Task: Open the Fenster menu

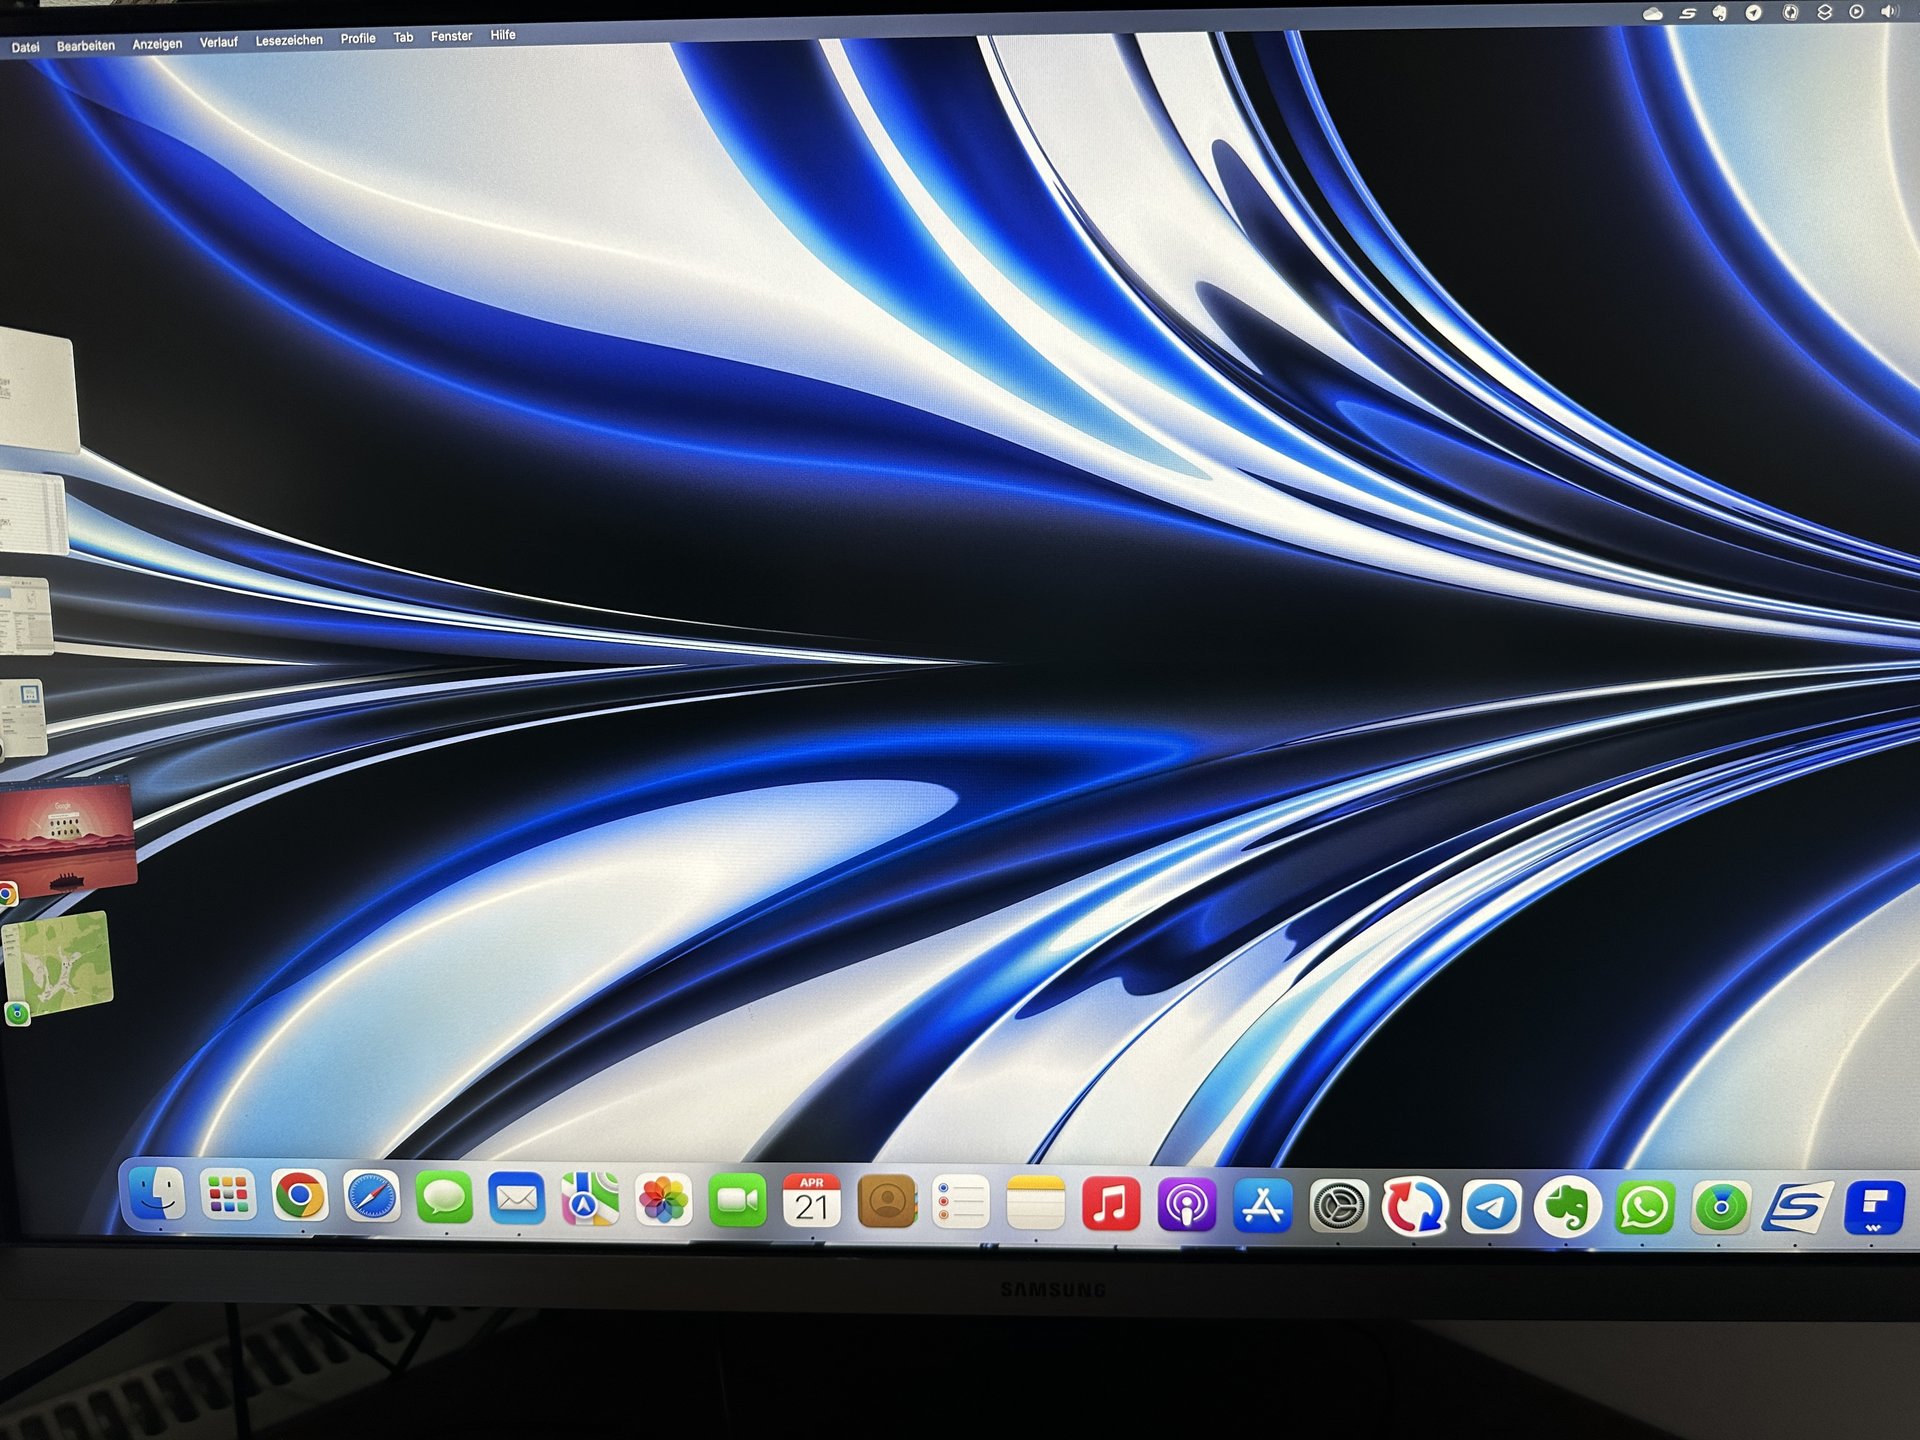Action: [452, 36]
